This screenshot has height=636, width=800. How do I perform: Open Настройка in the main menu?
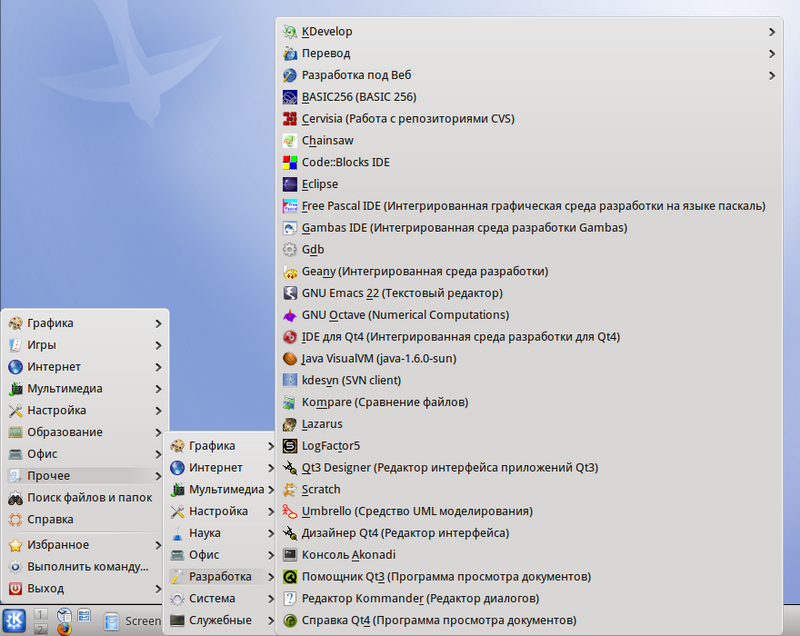coord(85,411)
